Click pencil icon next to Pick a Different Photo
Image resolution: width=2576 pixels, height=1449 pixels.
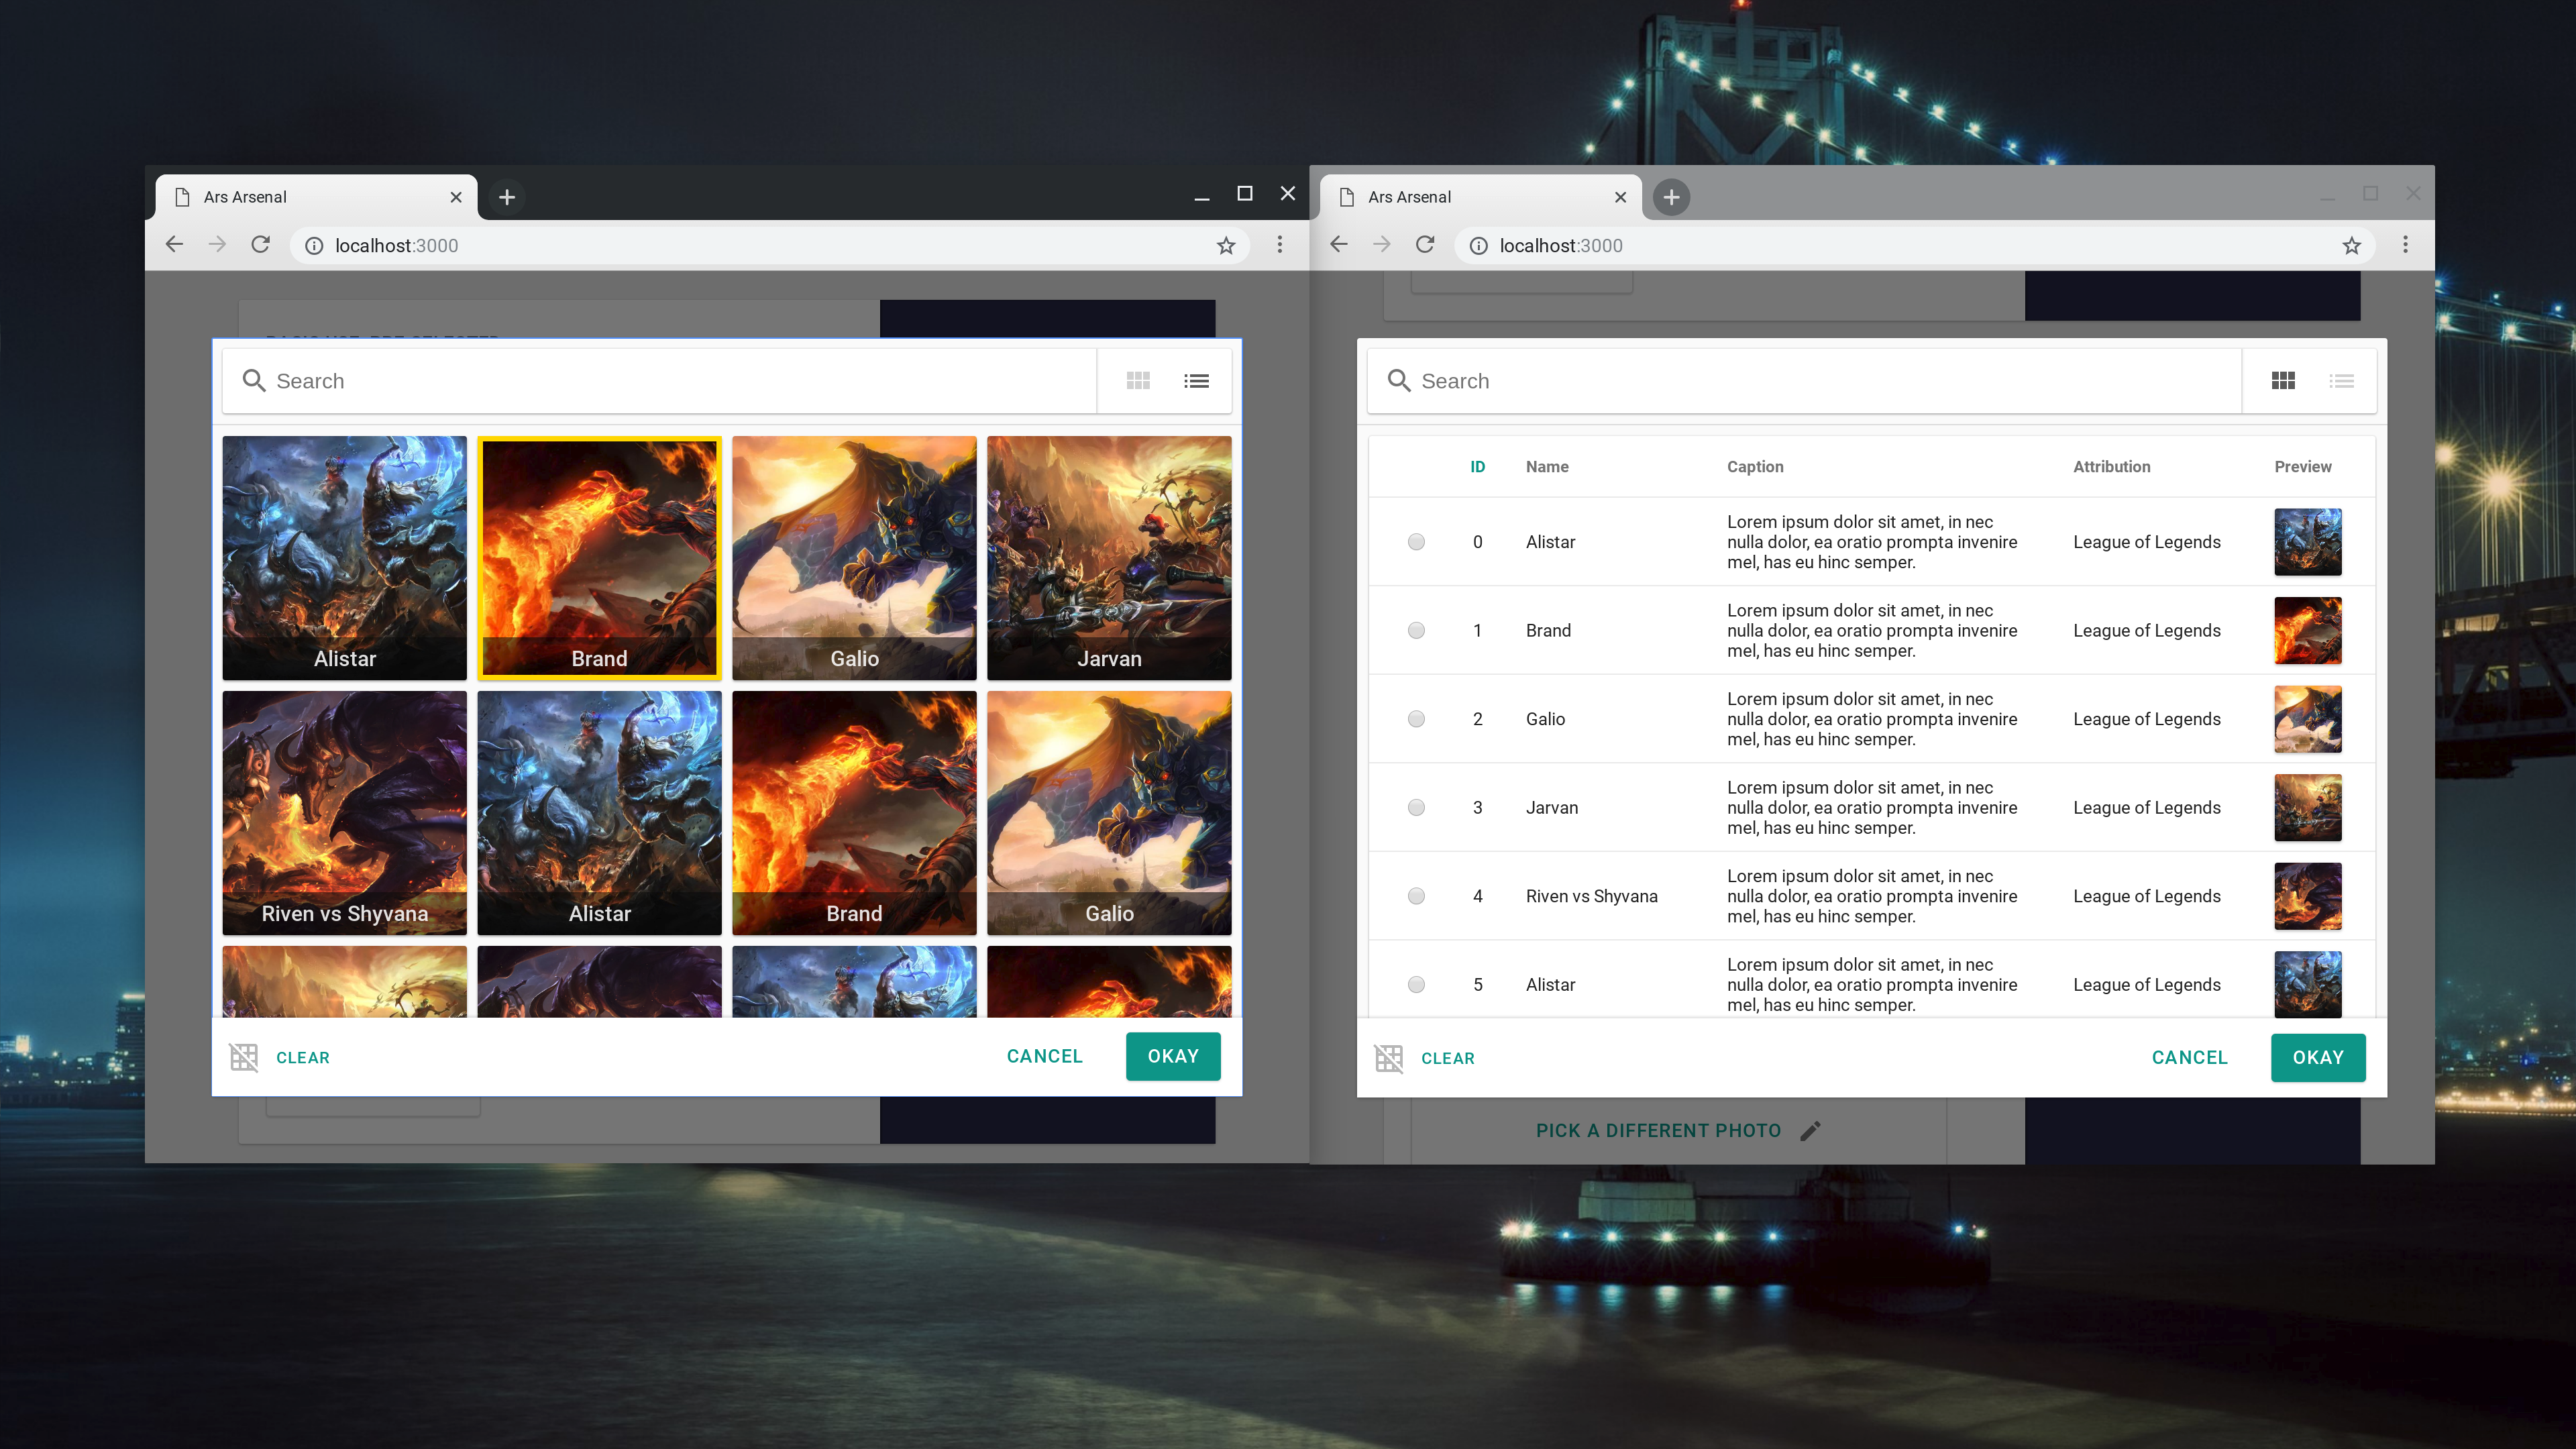coord(1810,1130)
